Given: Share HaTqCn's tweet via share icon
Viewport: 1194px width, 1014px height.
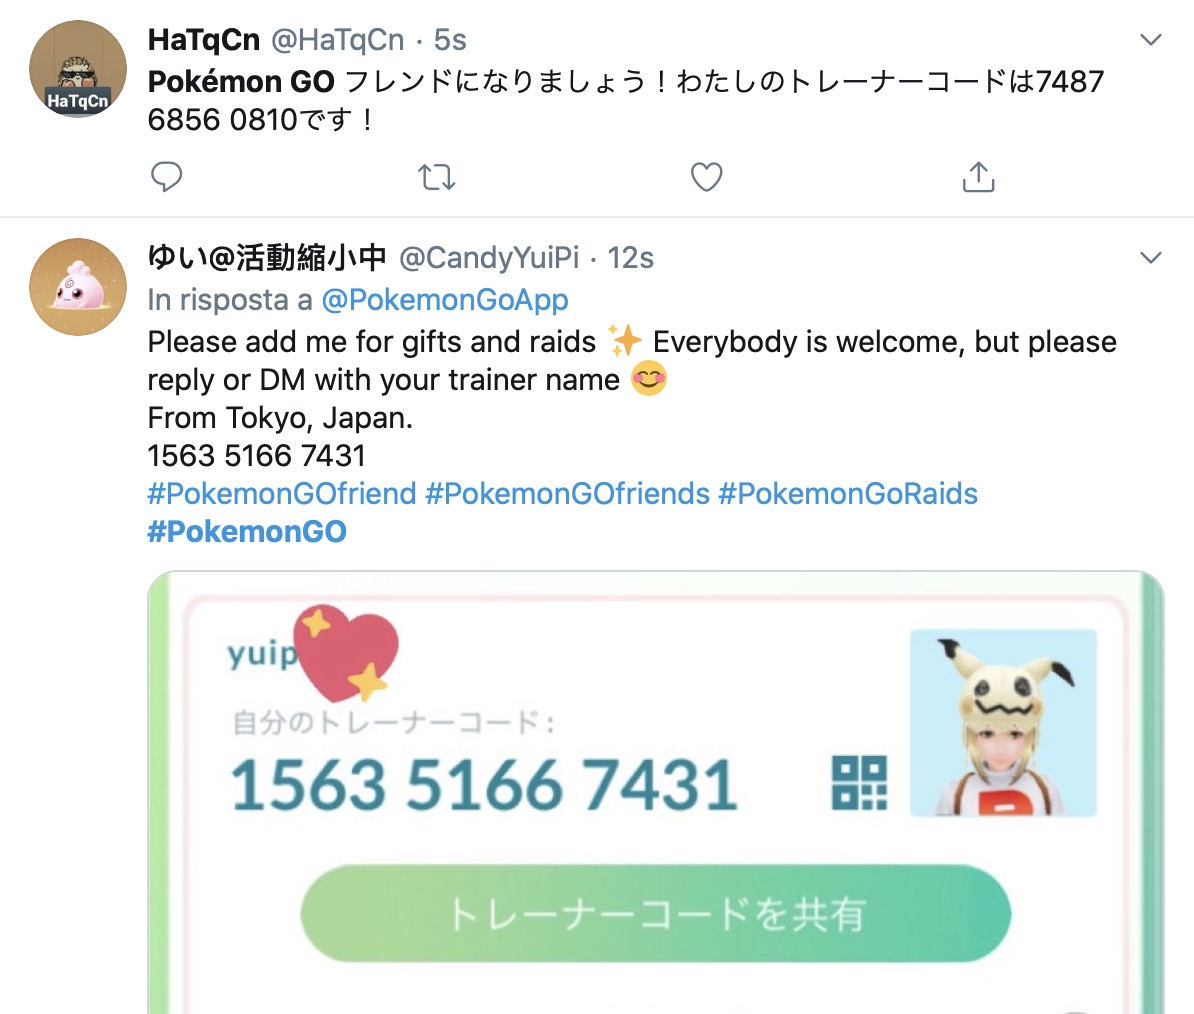Looking at the screenshot, I should (x=979, y=177).
